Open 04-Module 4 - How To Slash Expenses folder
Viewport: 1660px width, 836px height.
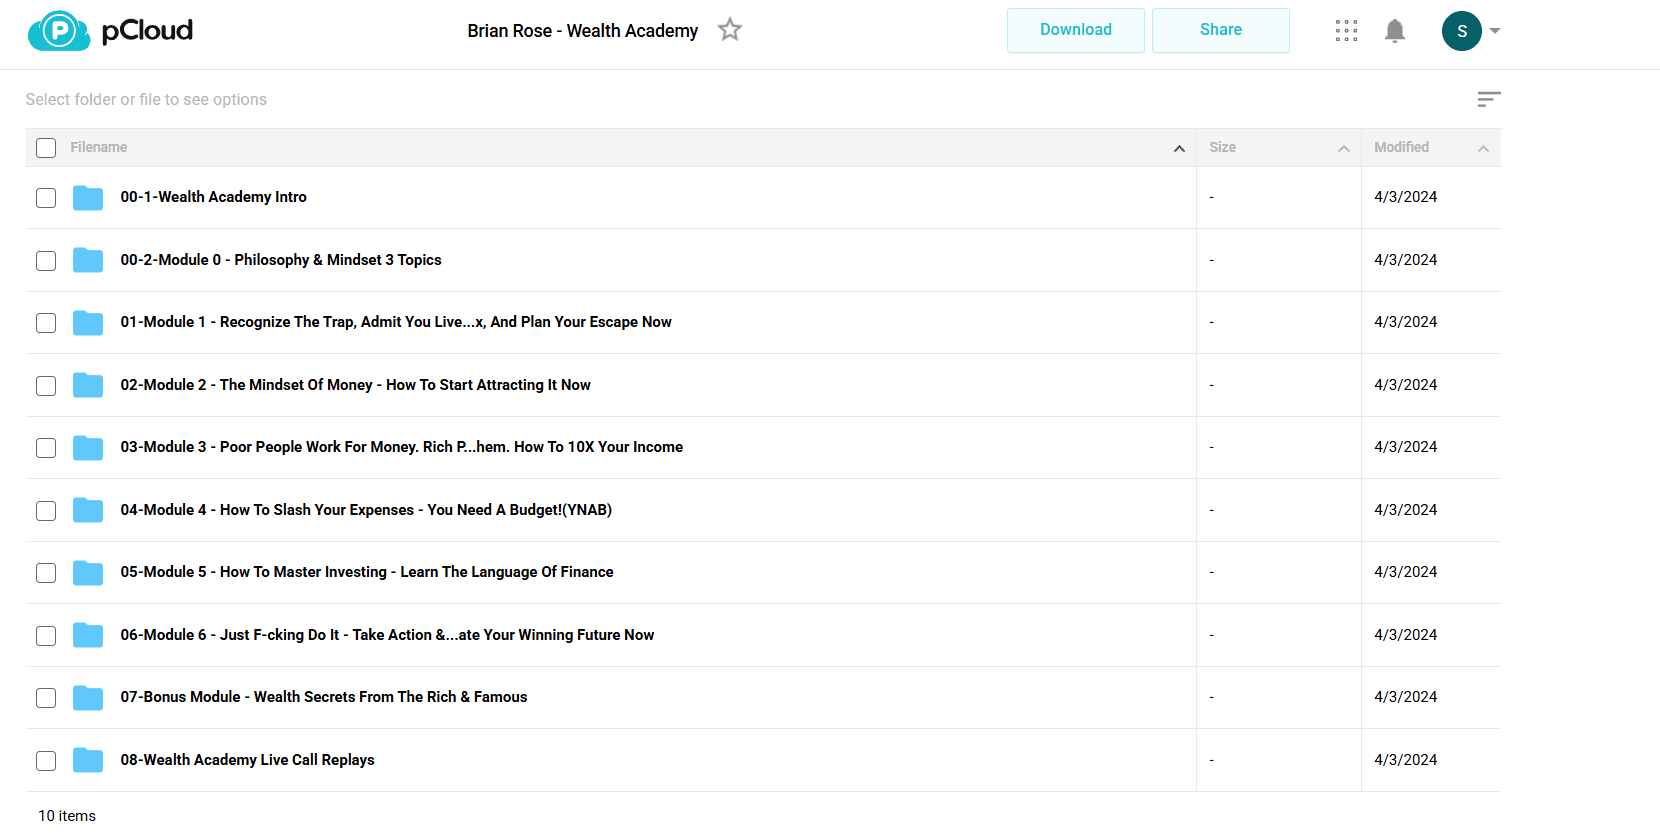pos(366,510)
